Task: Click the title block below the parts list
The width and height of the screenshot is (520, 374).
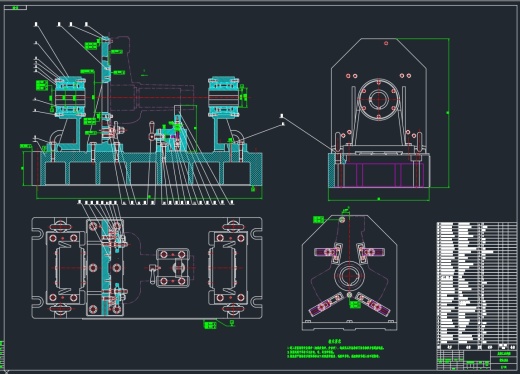Action: pos(477,360)
